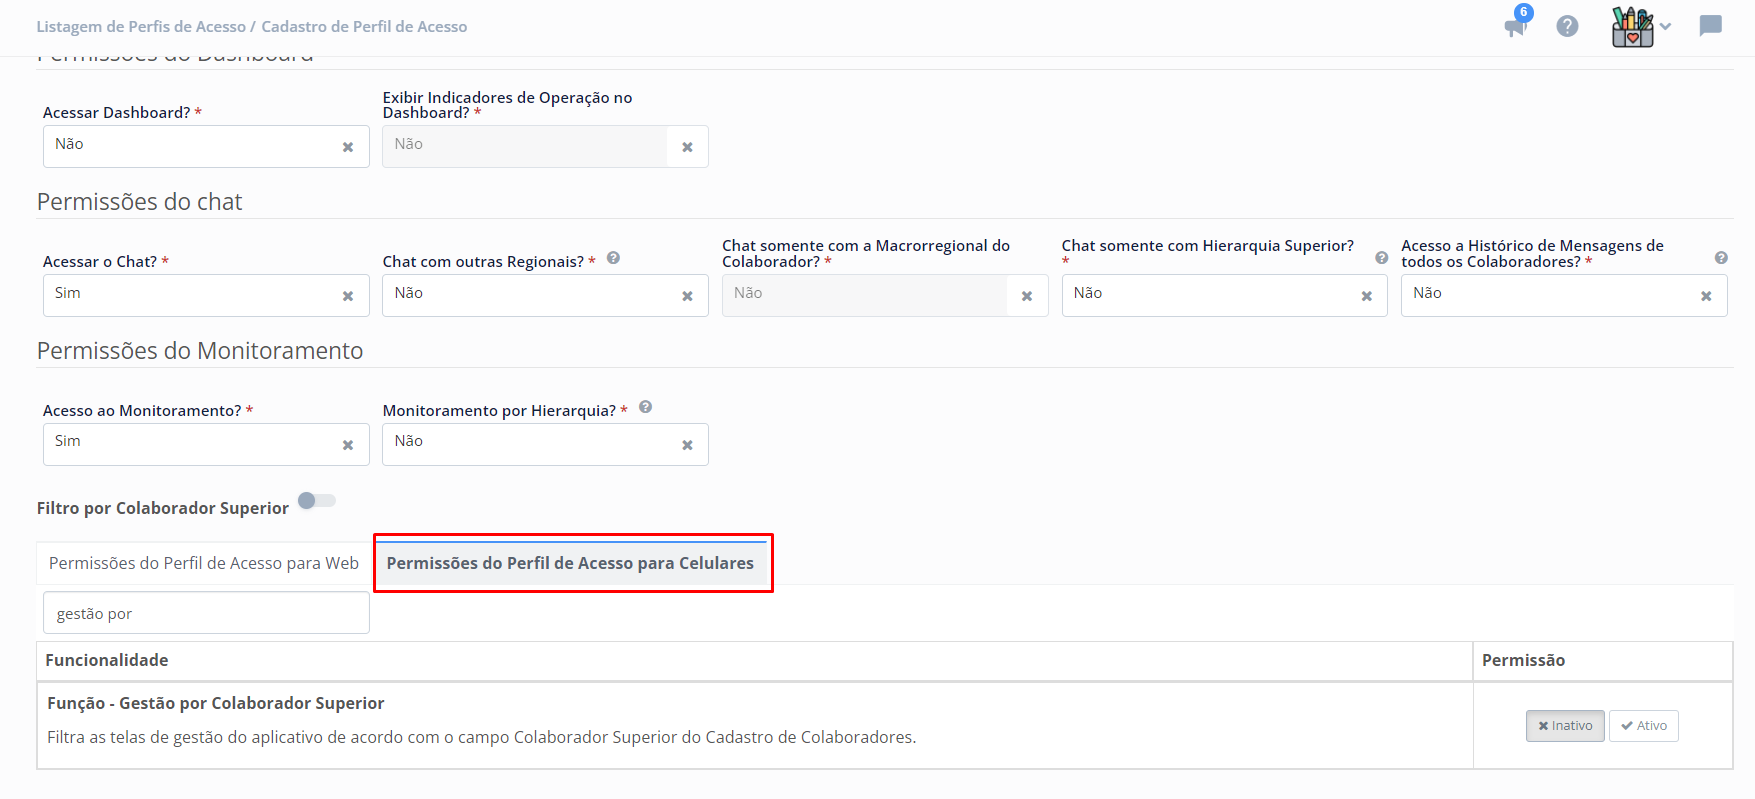Clear the Acessar Dashboard selection
Viewport: 1755px width, 799px height.
tap(348, 147)
